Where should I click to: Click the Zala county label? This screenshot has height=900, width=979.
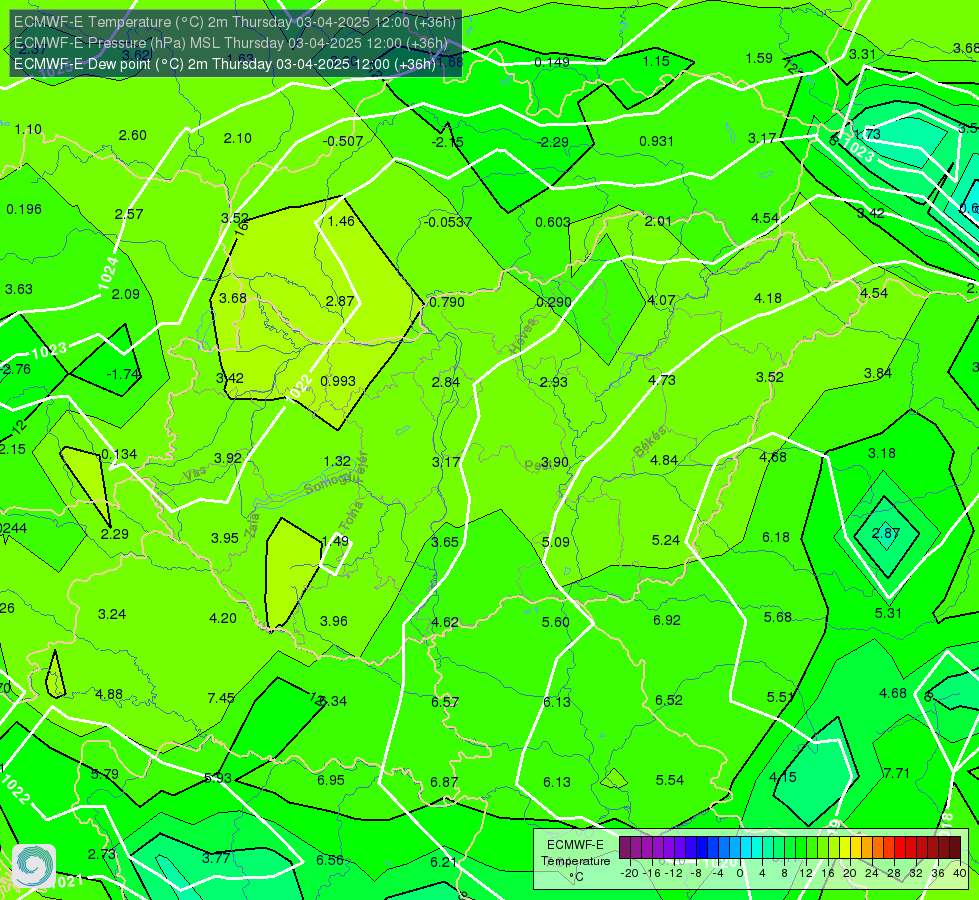253,526
